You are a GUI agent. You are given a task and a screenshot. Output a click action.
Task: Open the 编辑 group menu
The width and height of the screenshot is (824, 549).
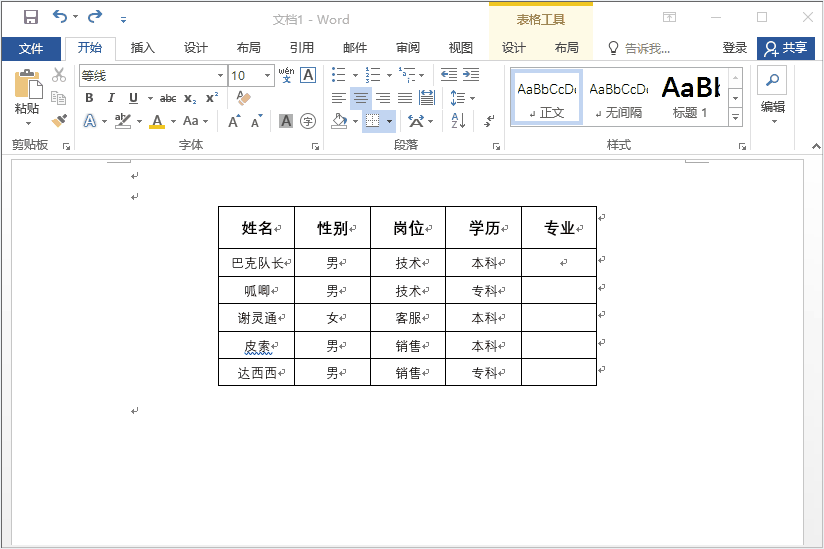coord(772,113)
